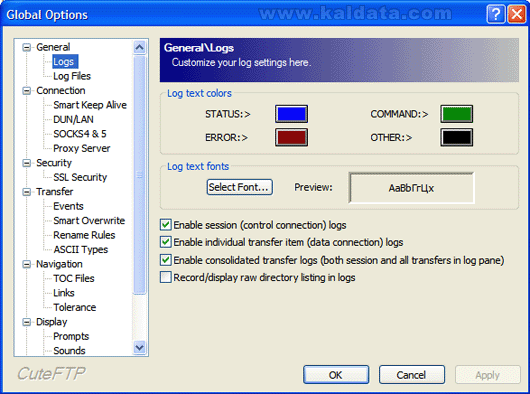This screenshot has height=394, width=530.
Task: Disable consolidated transfer logs checkbox
Action: [x=166, y=260]
